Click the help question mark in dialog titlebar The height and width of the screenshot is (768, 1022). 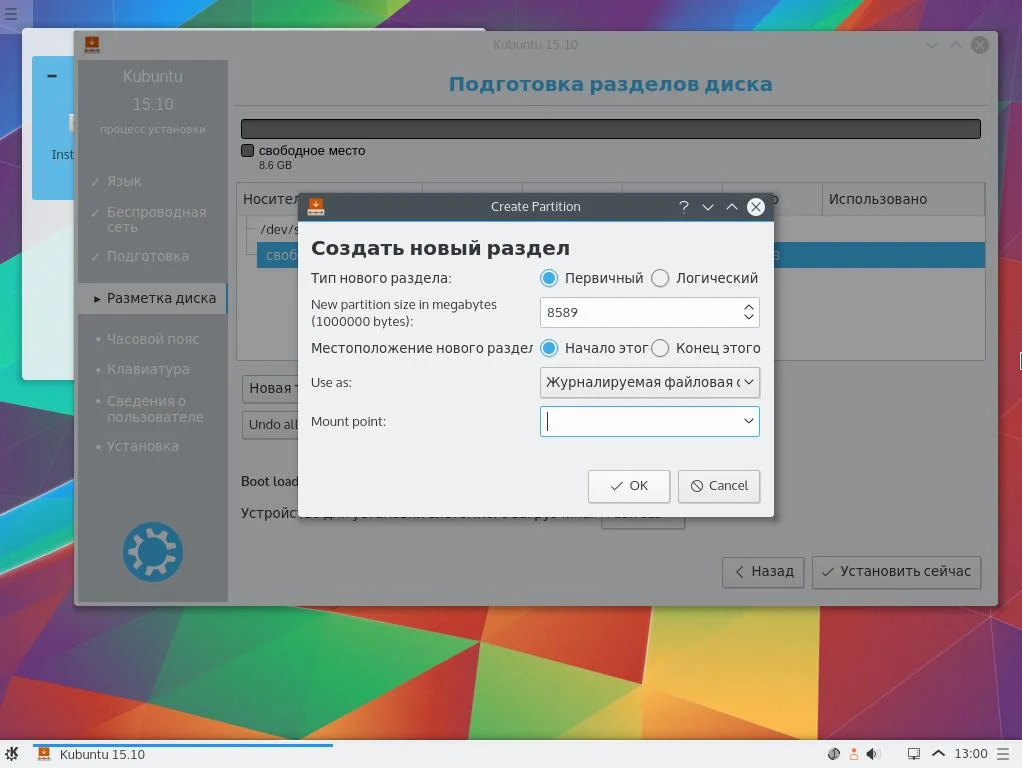click(684, 207)
